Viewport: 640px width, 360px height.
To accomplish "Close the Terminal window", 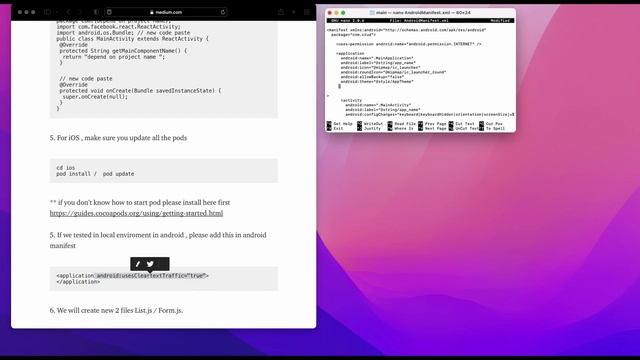I will (330, 13).
